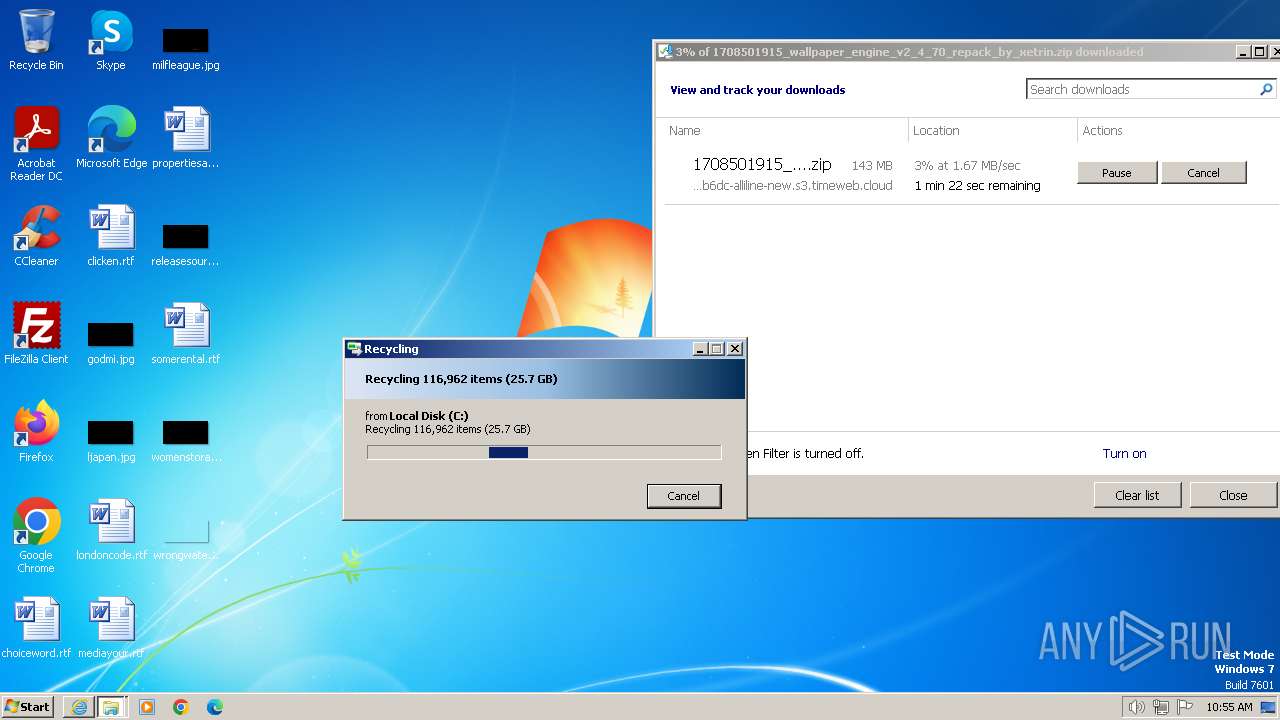Click the Search downloads field
1280x720 pixels.
(x=1142, y=89)
